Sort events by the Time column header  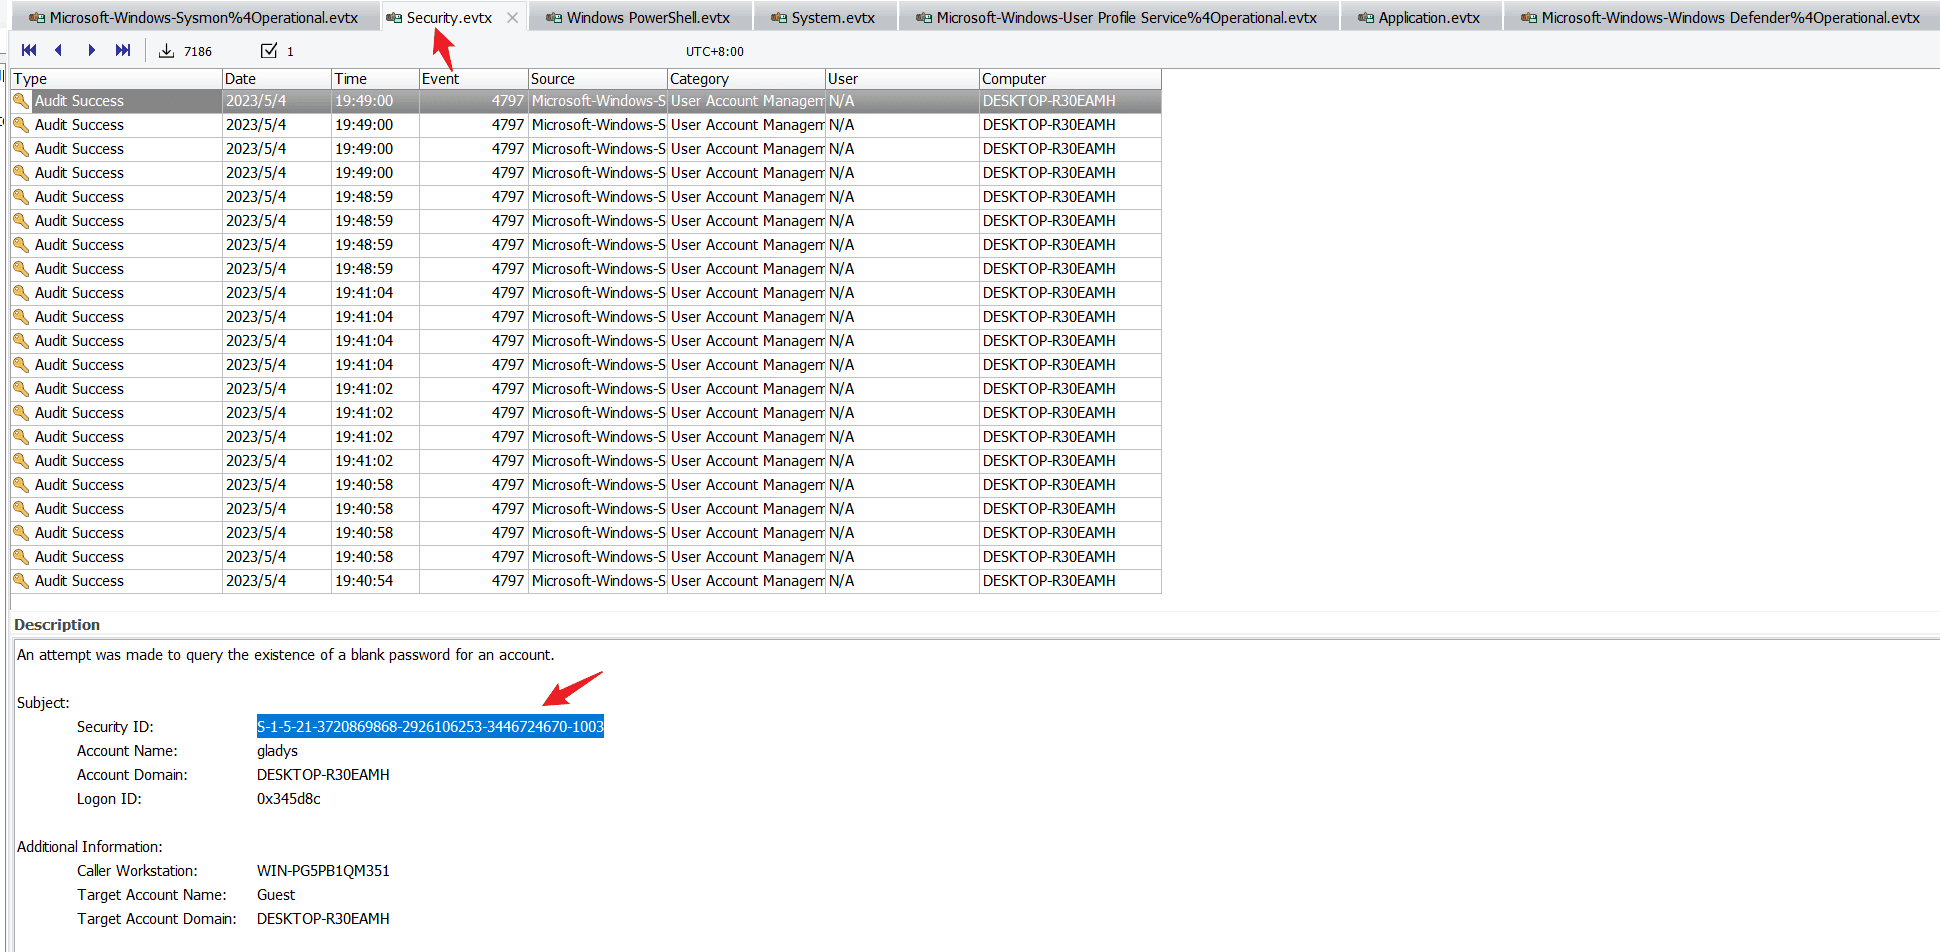374,79
